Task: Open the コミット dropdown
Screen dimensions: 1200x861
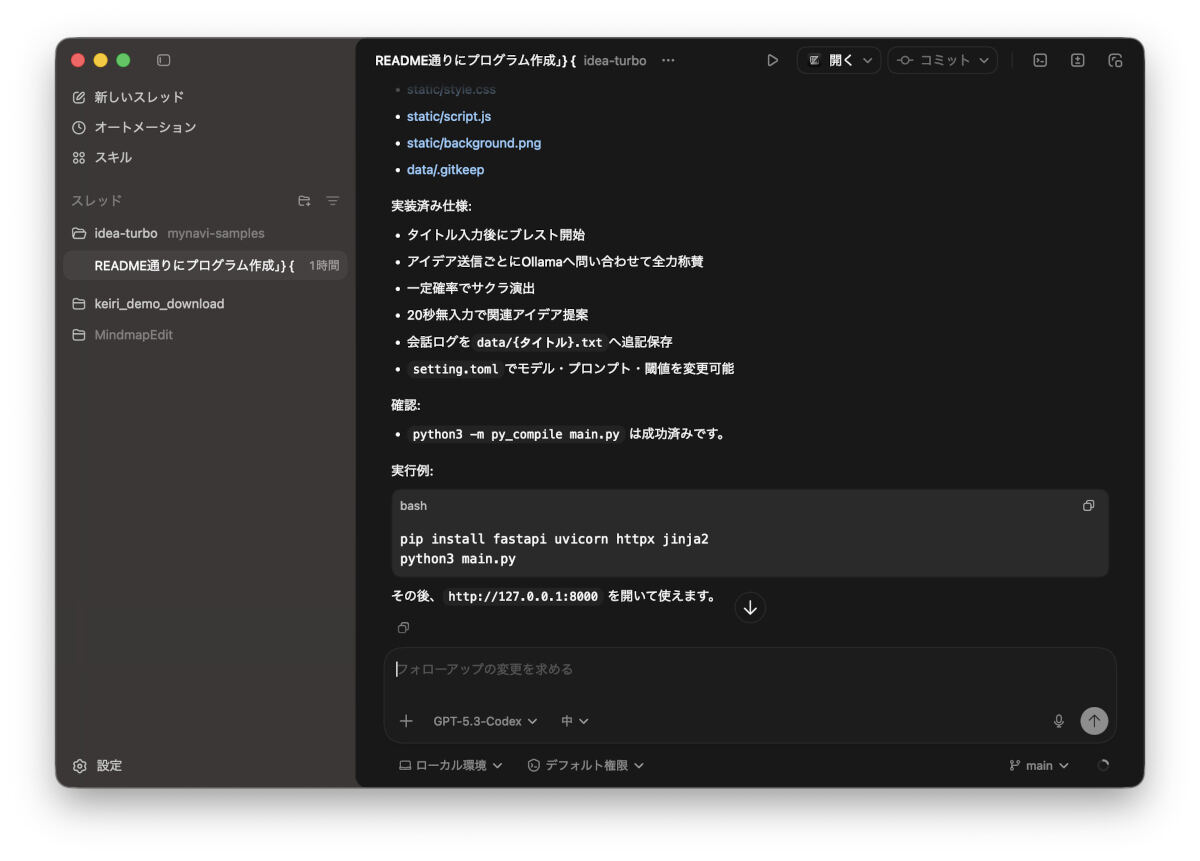Action: 942,60
